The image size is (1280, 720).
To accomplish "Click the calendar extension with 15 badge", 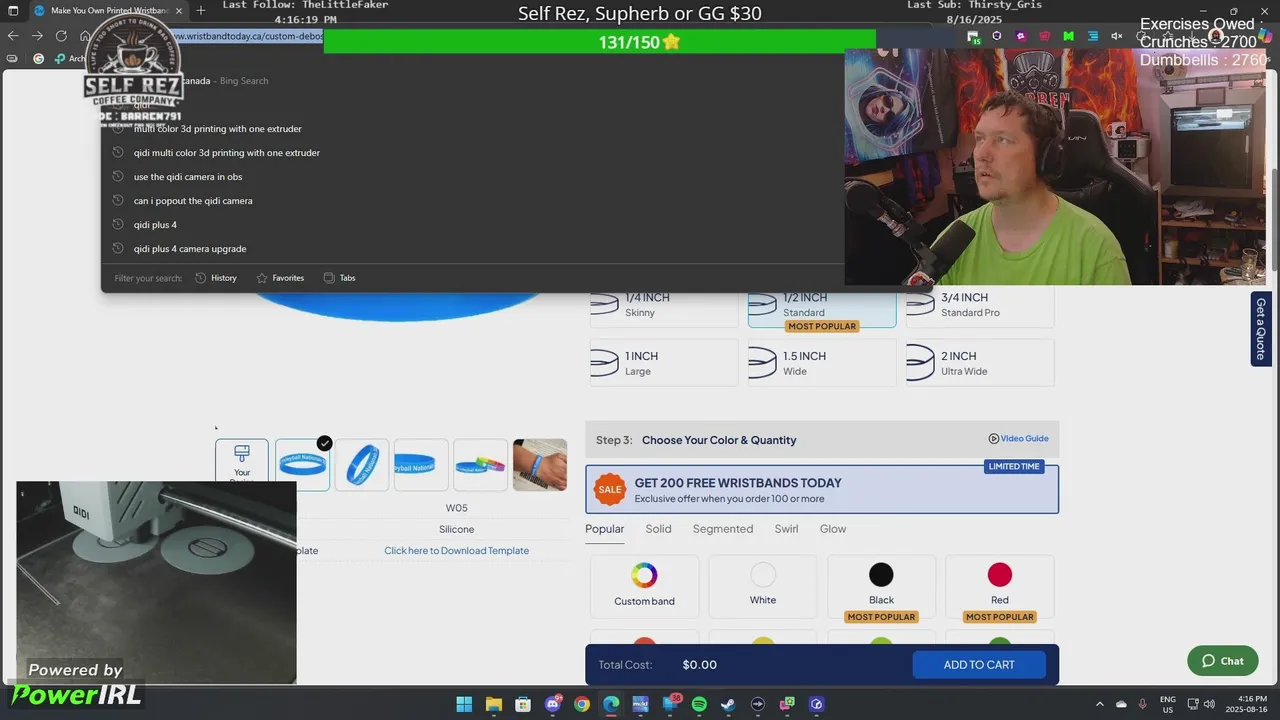I will [x=973, y=36].
